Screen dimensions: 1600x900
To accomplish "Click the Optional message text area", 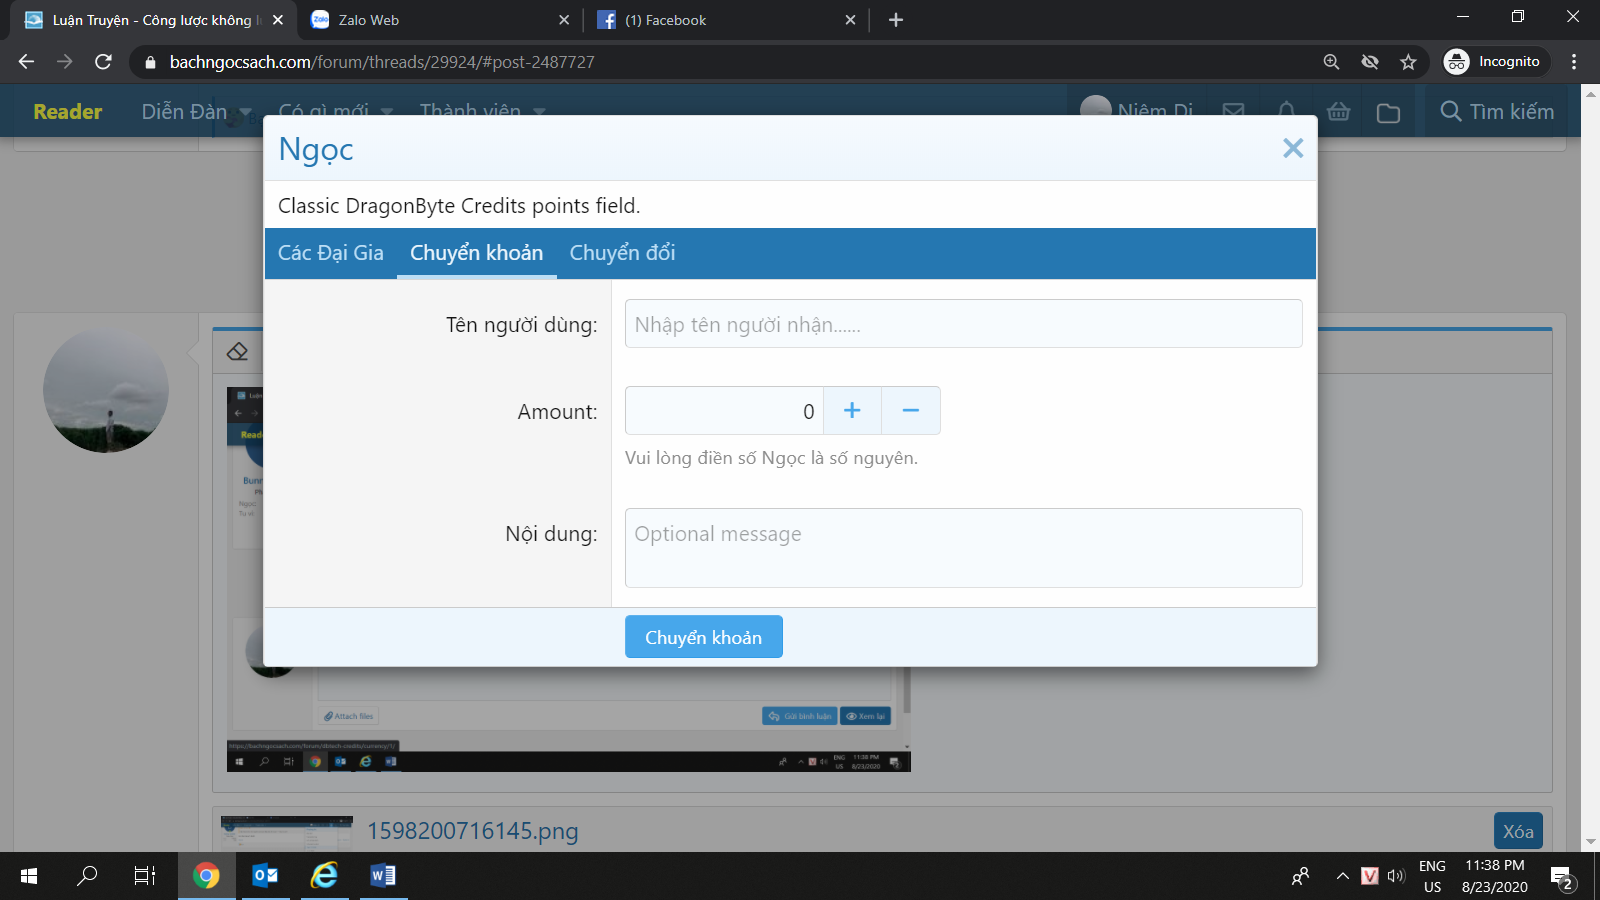I will pos(963,548).
